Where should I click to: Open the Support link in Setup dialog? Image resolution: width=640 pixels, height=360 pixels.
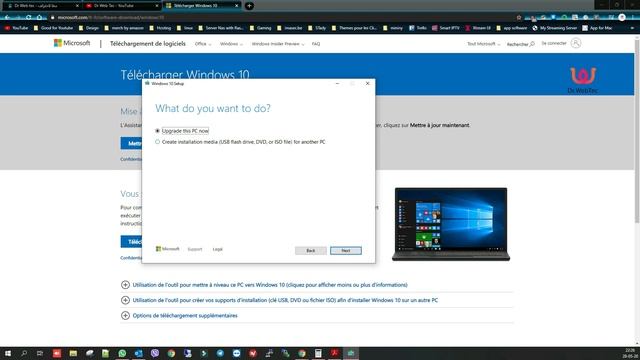click(x=195, y=249)
